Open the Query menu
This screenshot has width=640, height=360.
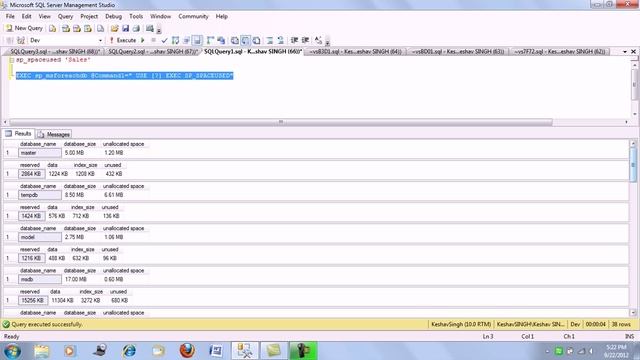pyautogui.click(x=65, y=16)
